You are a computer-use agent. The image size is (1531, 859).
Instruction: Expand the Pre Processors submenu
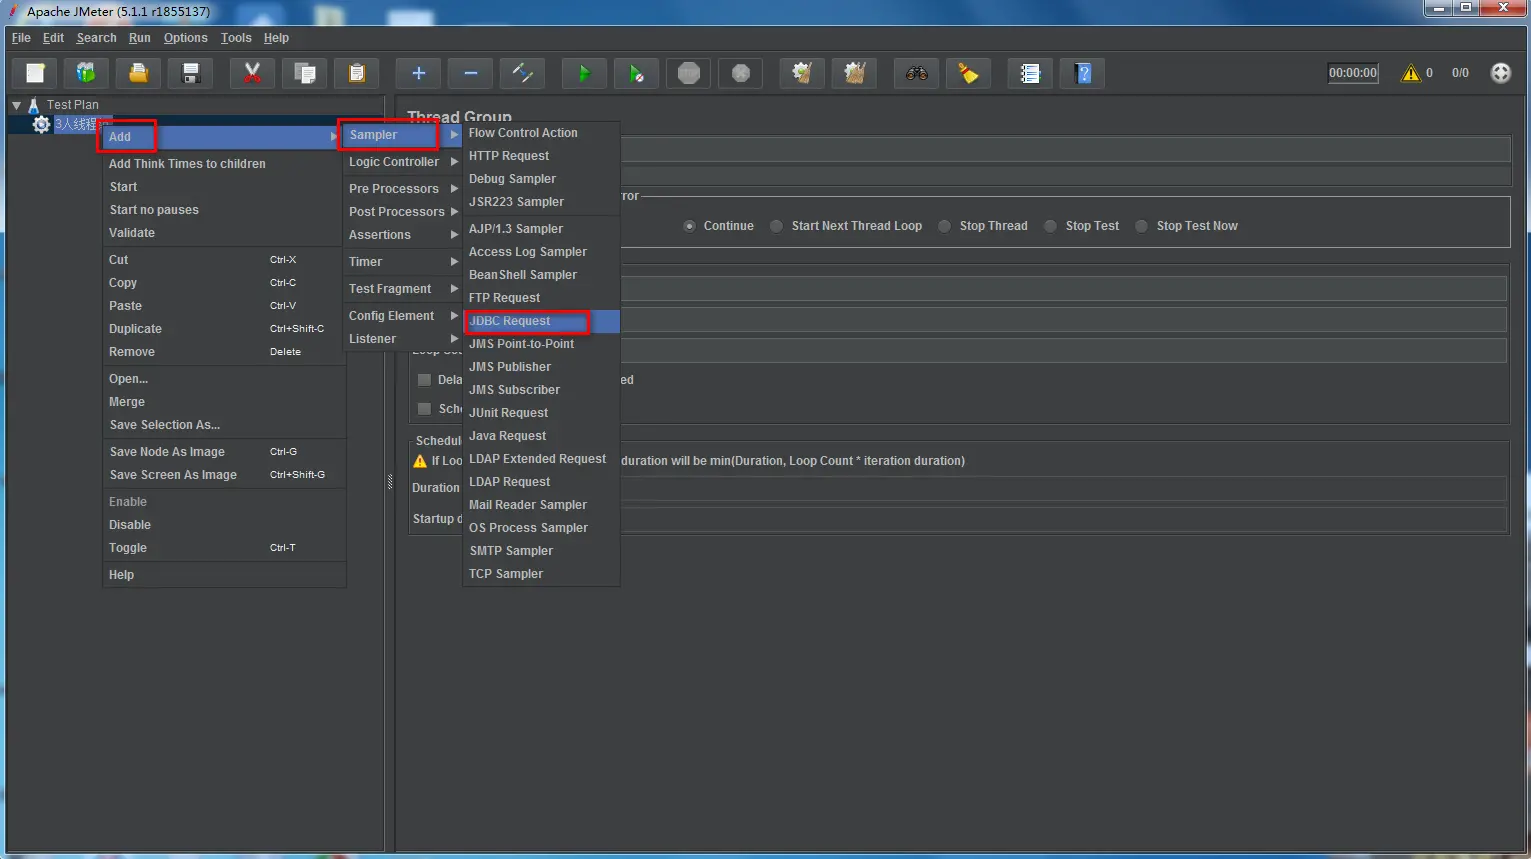tap(402, 189)
